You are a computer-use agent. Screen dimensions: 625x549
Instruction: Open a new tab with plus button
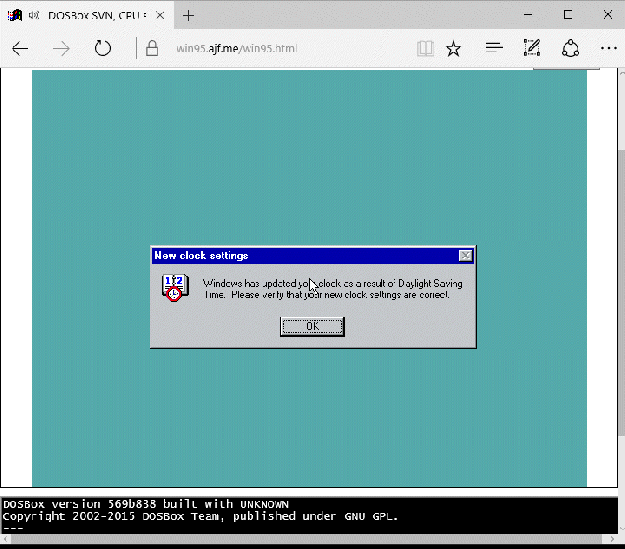click(188, 16)
